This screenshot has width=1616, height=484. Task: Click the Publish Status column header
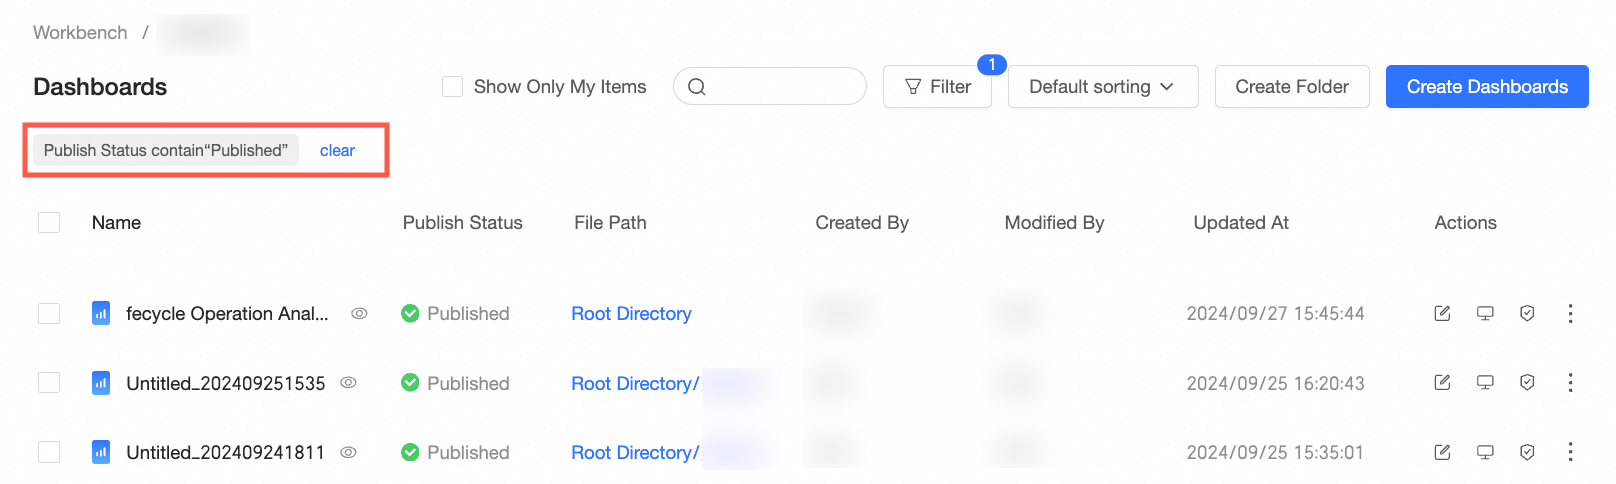tap(462, 222)
